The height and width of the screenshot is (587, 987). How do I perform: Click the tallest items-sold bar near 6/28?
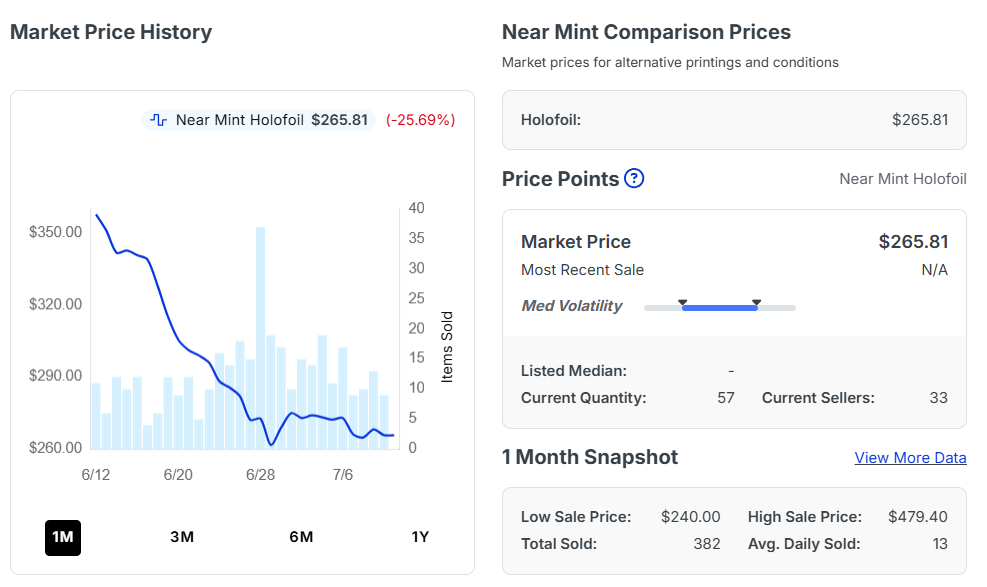click(261, 338)
